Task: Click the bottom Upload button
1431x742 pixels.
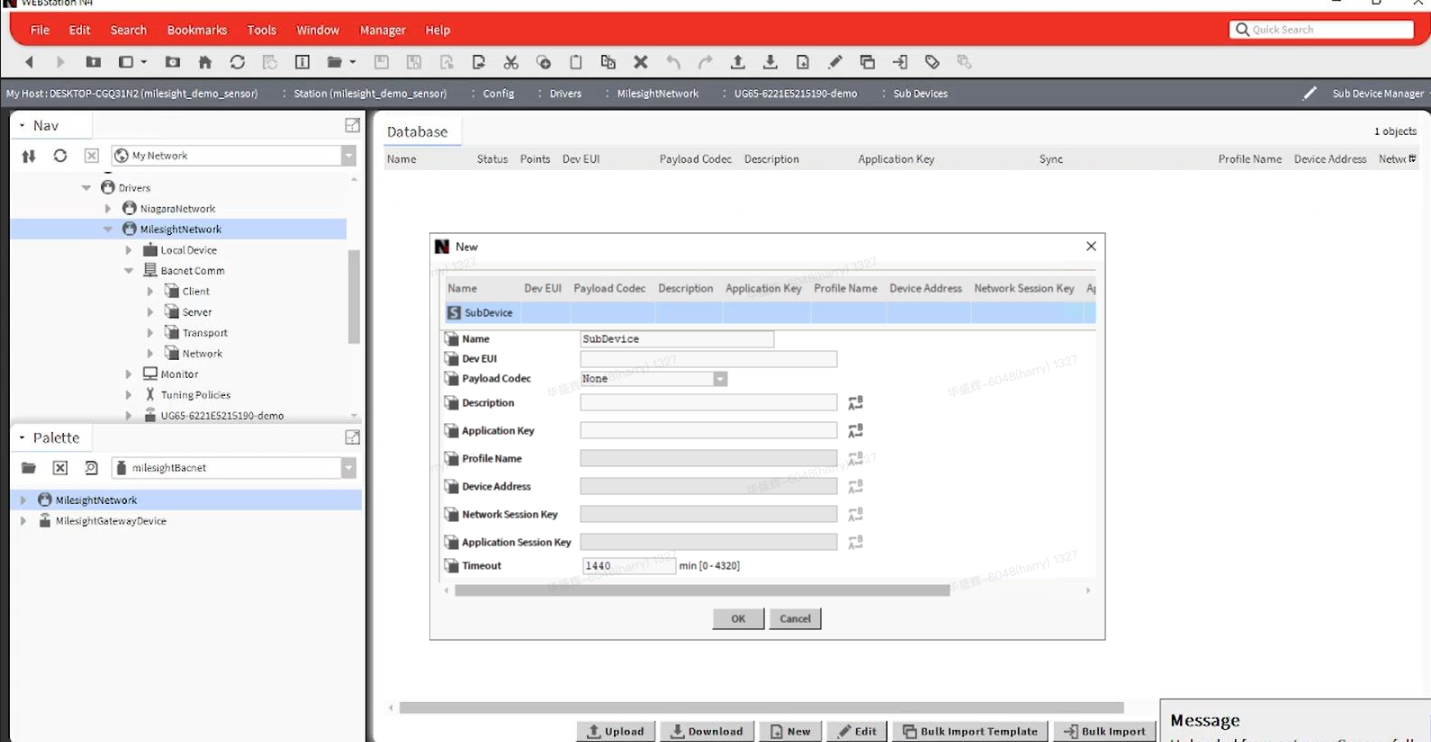Action: click(616, 731)
